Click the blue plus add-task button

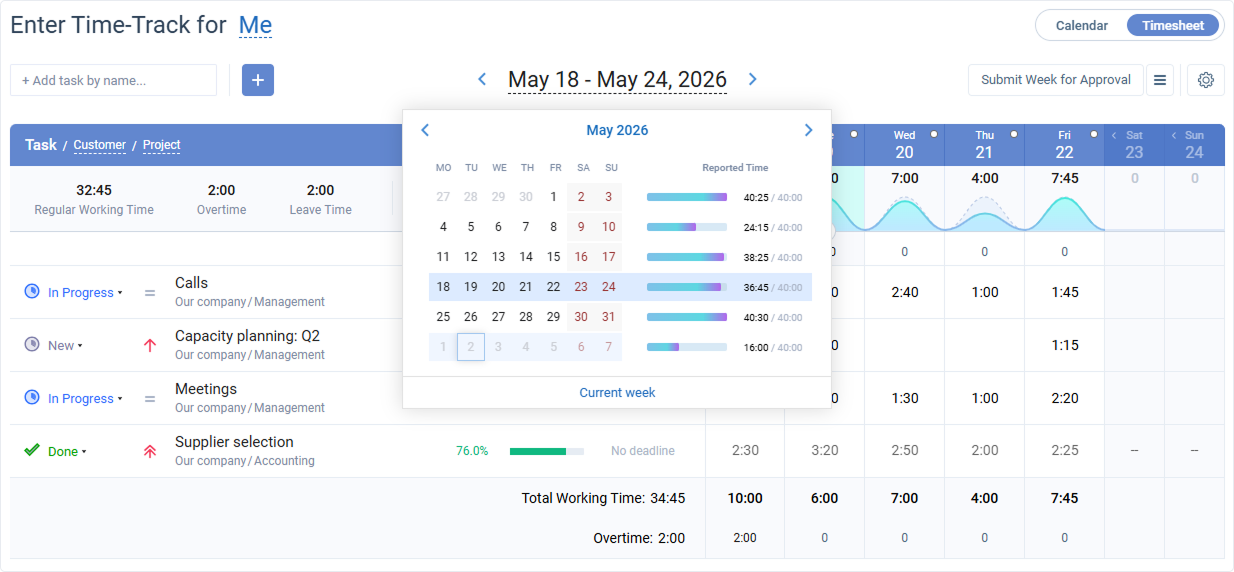pos(258,80)
